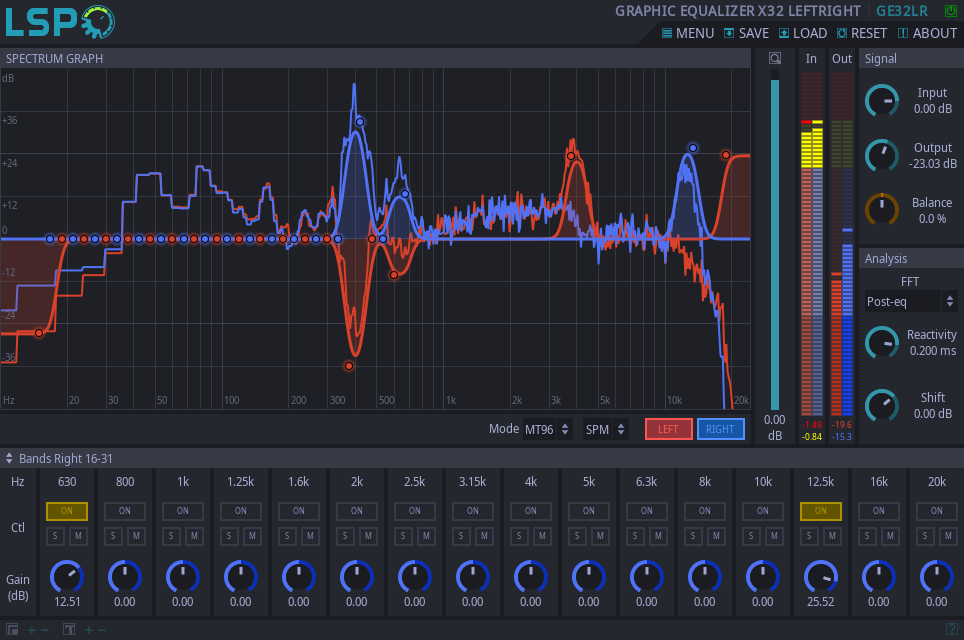Screen dimensions: 964x640
Task: Mute the 2.5k band
Action: coord(426,536)
